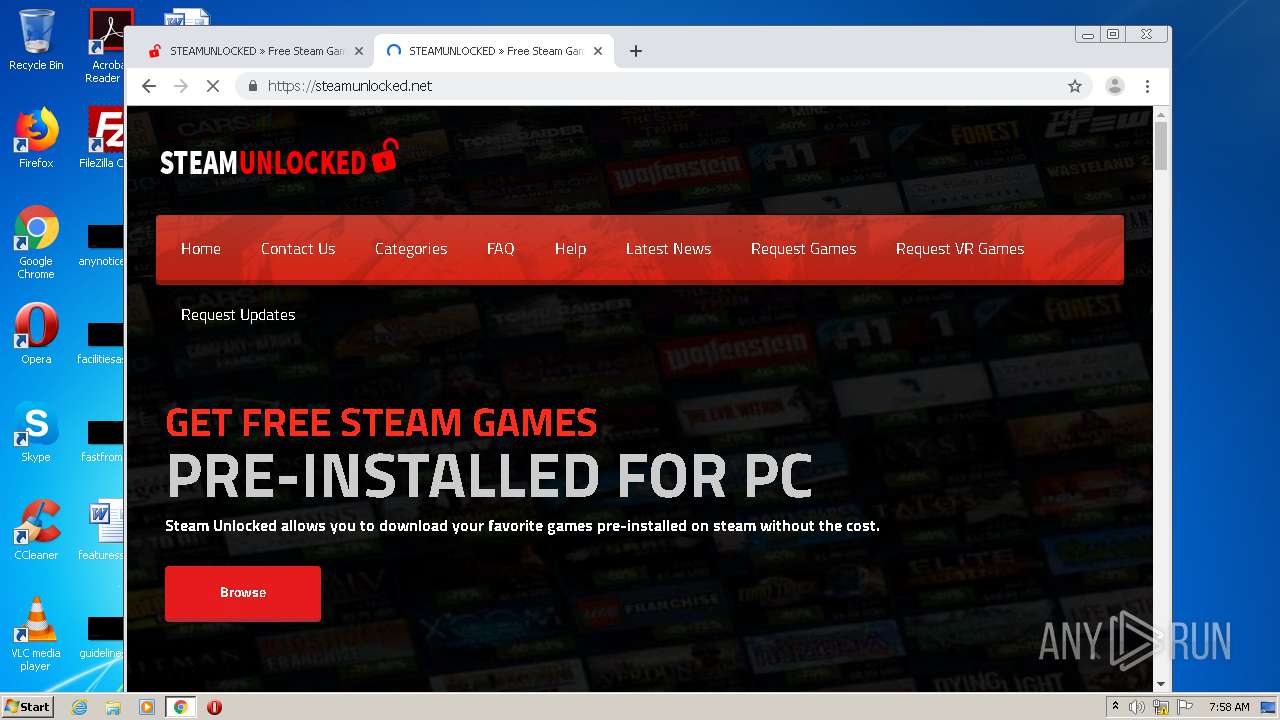Open volume speaker tray icon
The height and width of the screenshot is (720, 1280).
pyautogui.click(x=1137, y=707)
